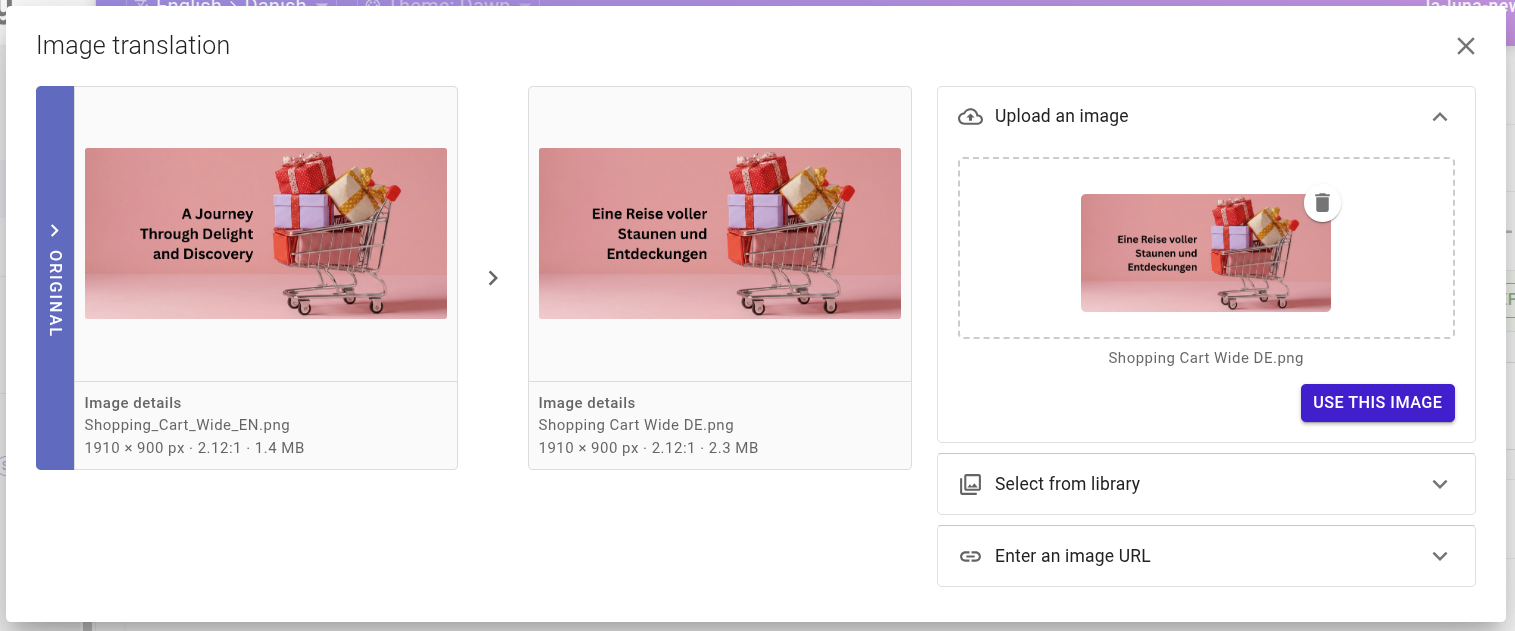The image size is (1515, 631).
Task: Collapse the Upload an image section
Action: (1440, 117)
